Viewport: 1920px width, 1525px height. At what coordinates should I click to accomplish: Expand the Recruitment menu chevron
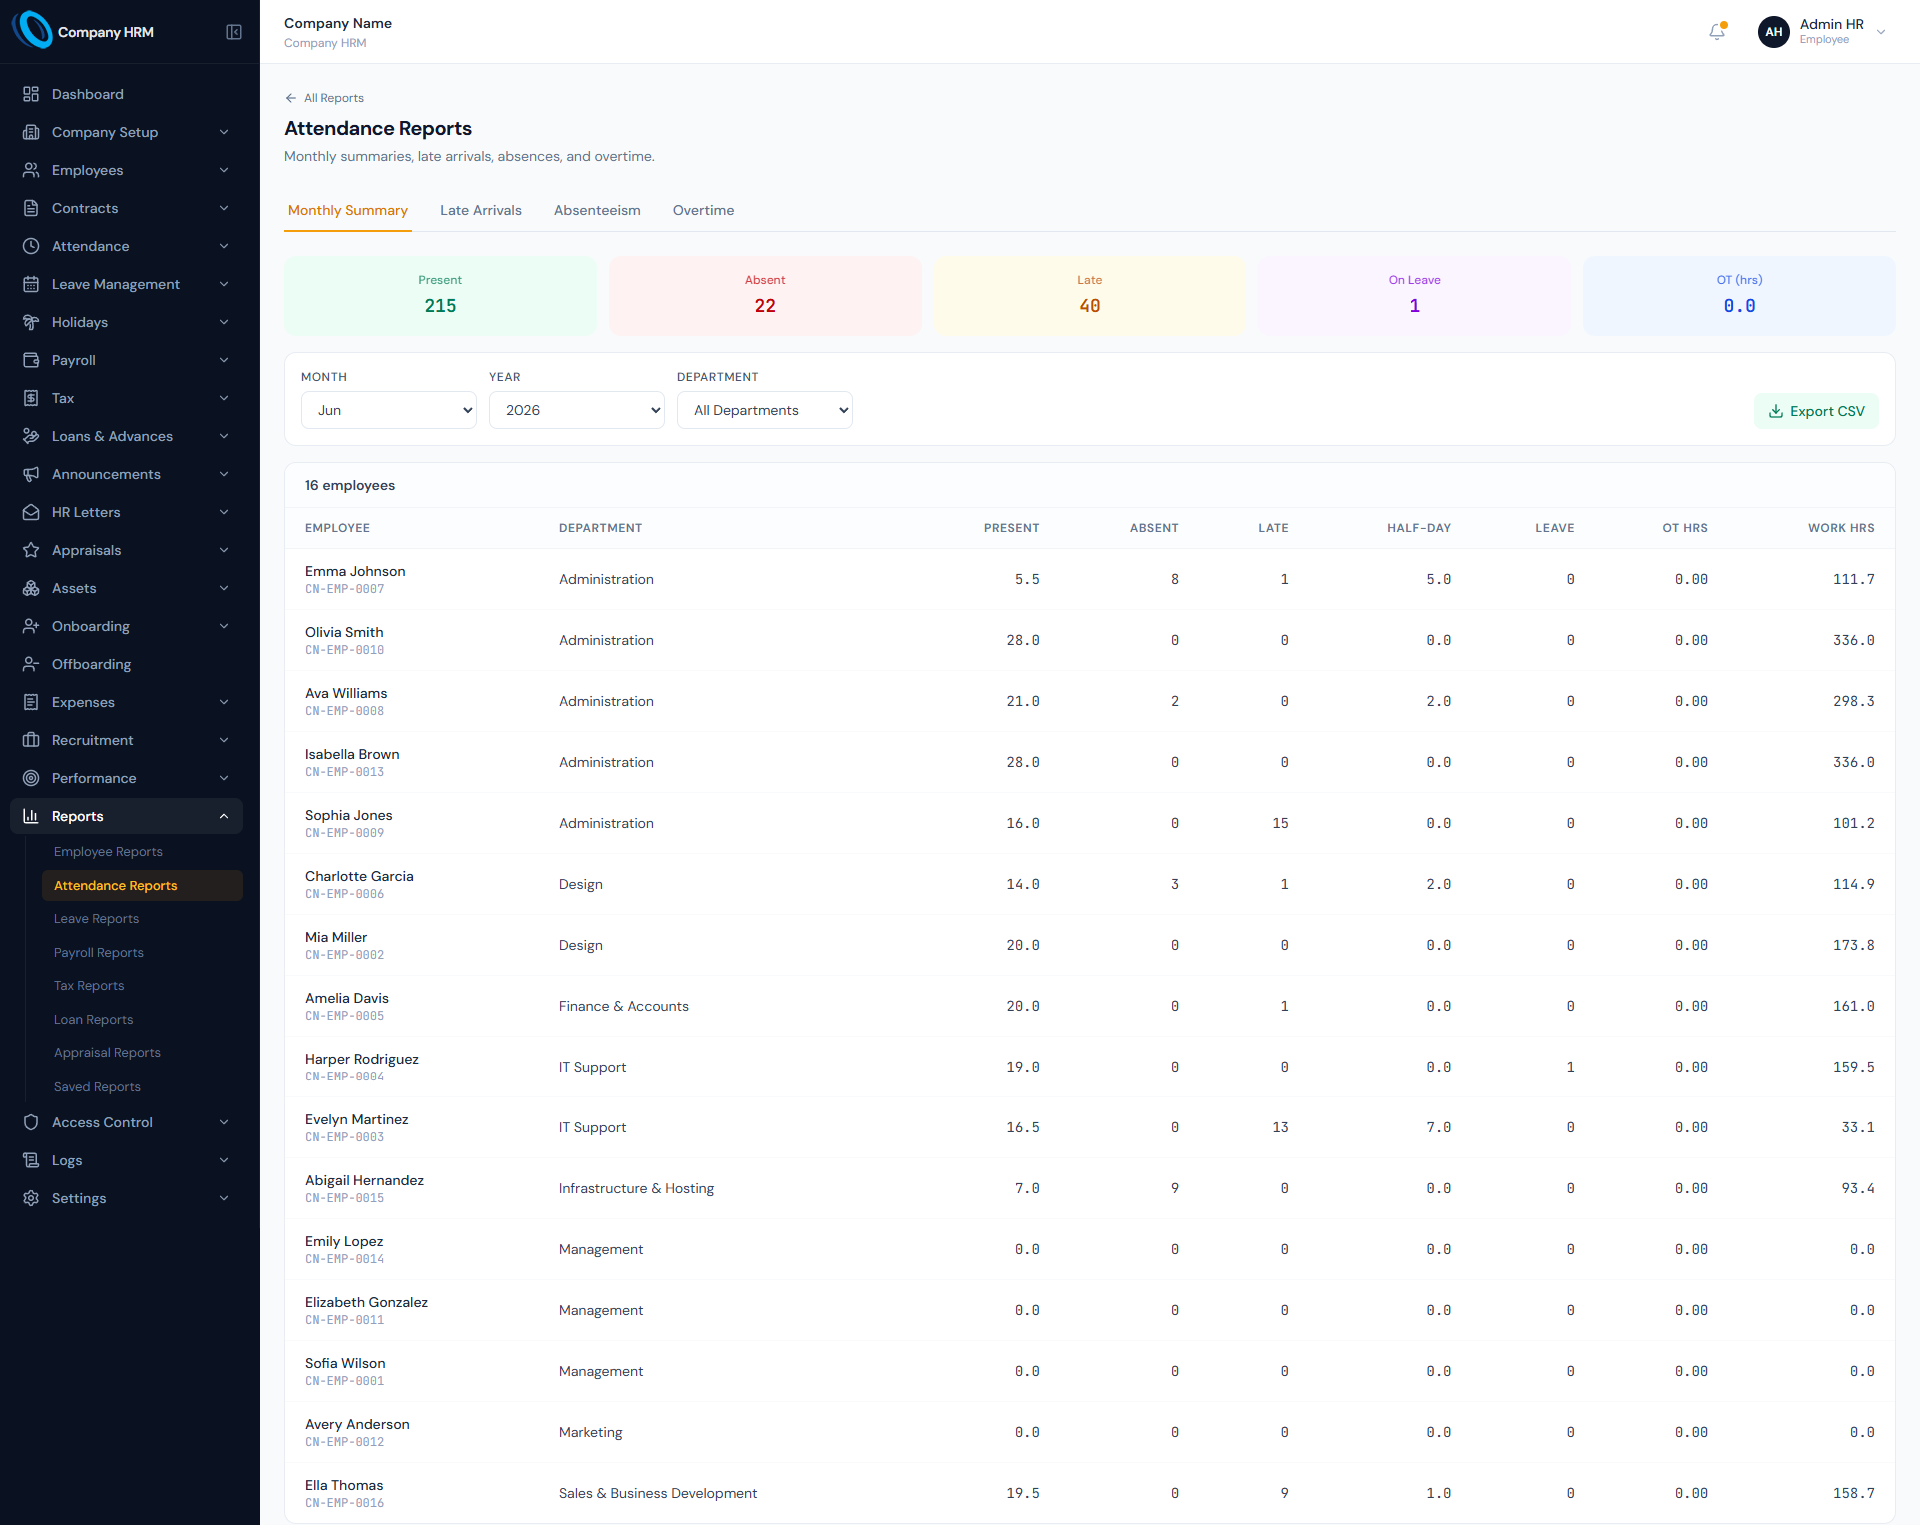pyautogui.click(x=224, y=740)
